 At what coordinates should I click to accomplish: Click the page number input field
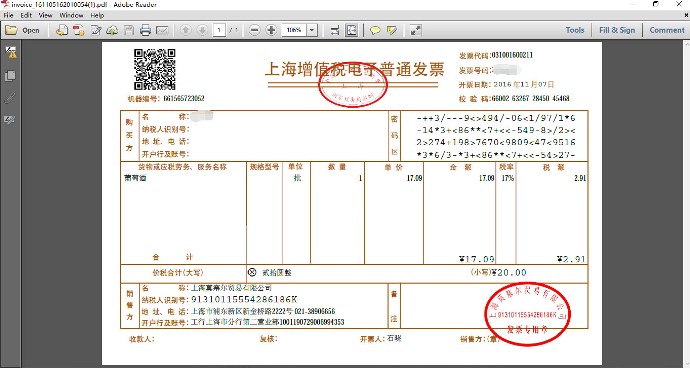click(219, 30)
